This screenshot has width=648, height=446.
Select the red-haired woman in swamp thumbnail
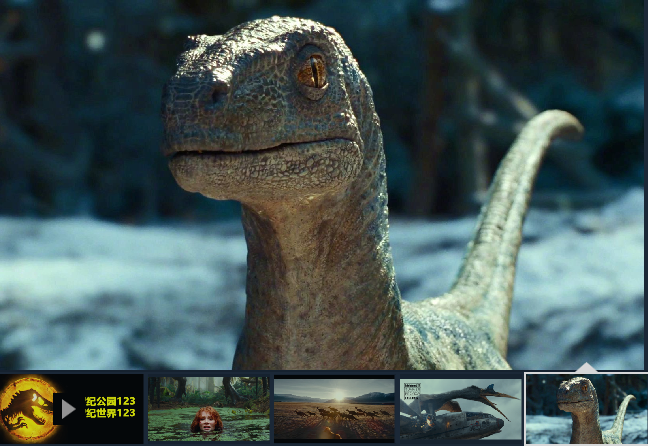pyautogui.click(x=209, y=409)
